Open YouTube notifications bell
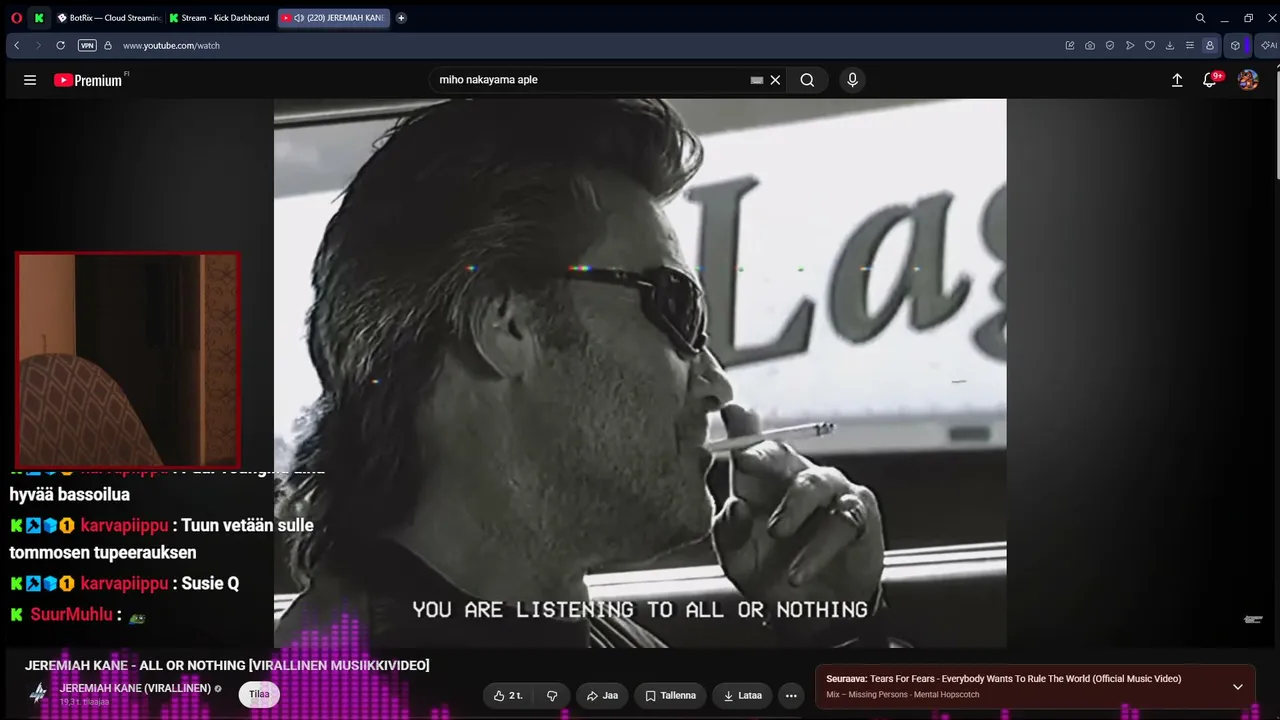This screenshot has height=720, width=1280. 1210,80
